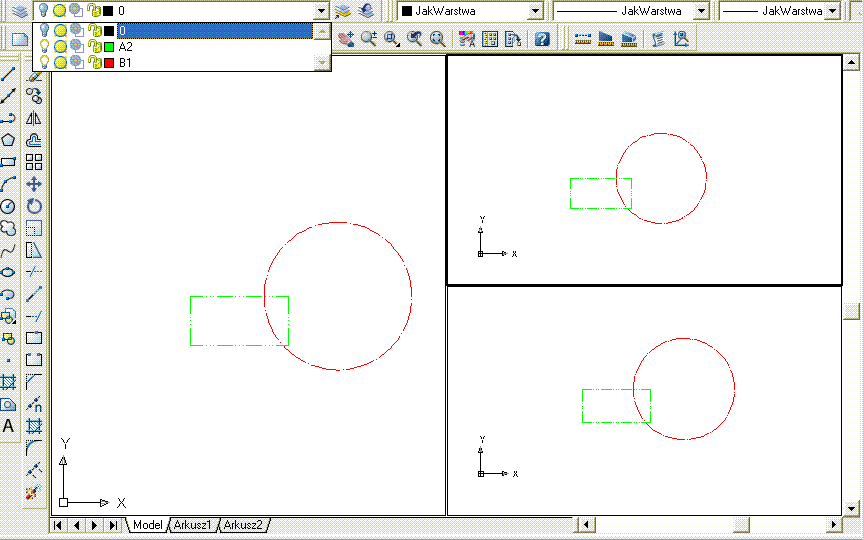Switch to the Arkusz2 layout tab
Screen dimensions: 864x540
point(243,525)
